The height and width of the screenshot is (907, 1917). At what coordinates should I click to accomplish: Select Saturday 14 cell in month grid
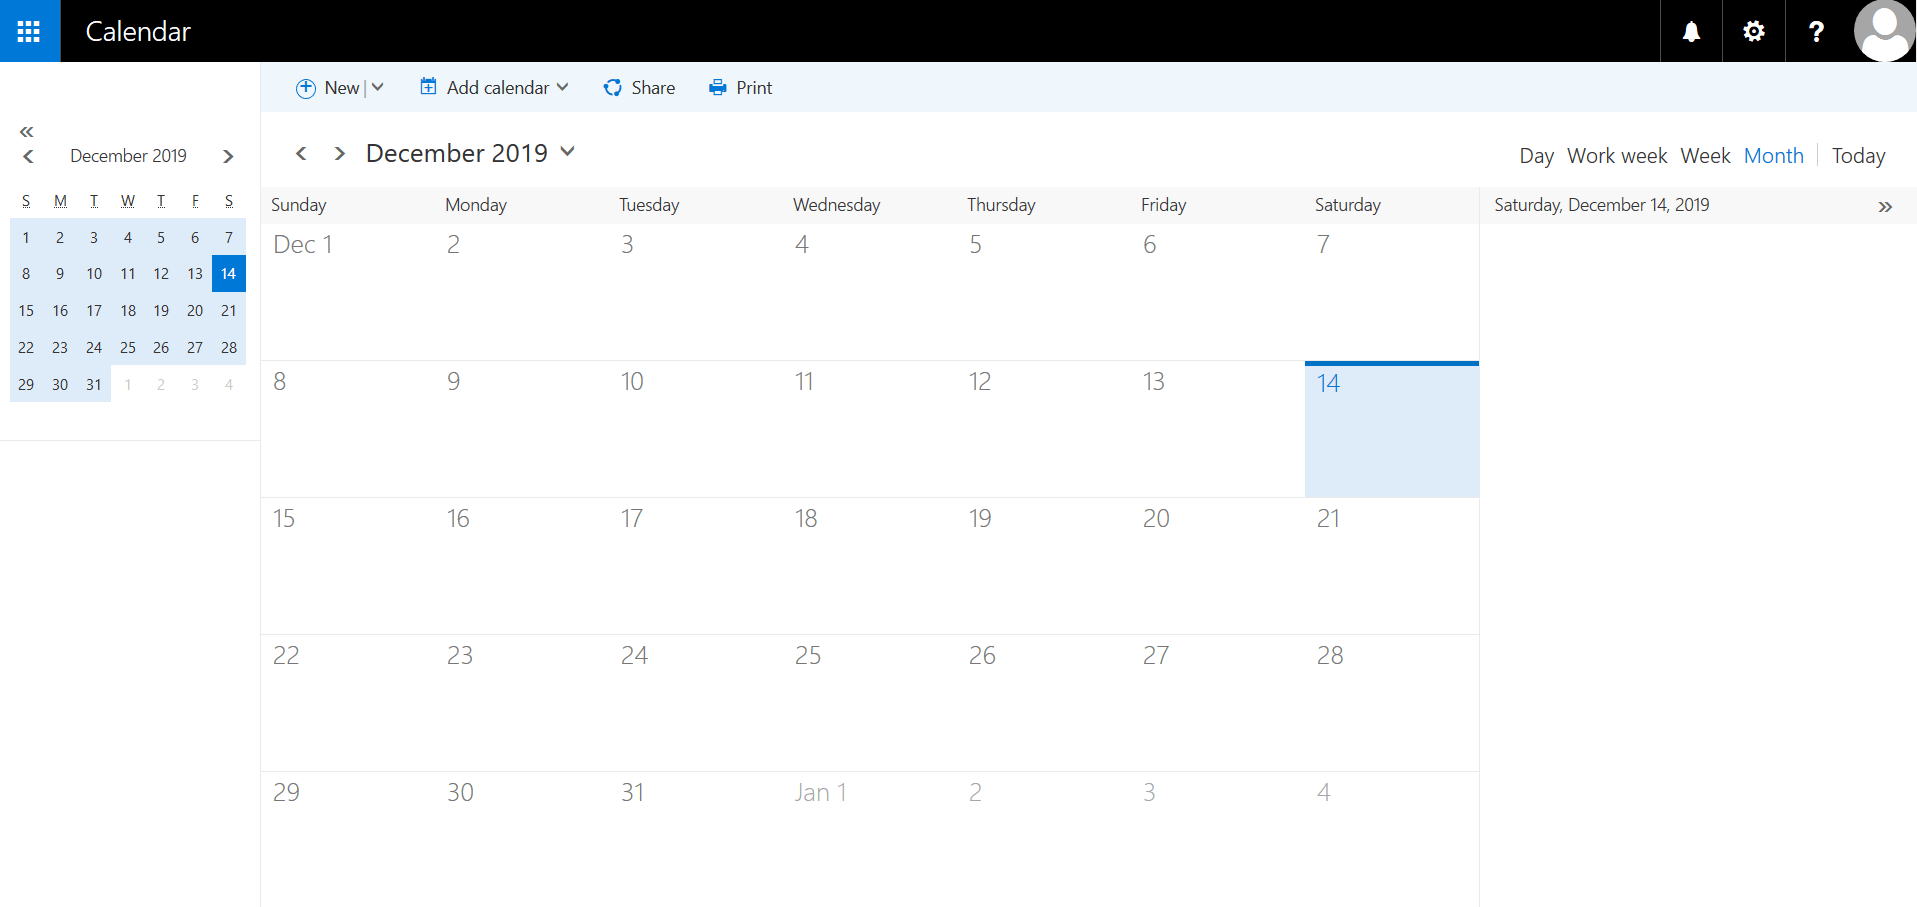(x=1392, y=429)
